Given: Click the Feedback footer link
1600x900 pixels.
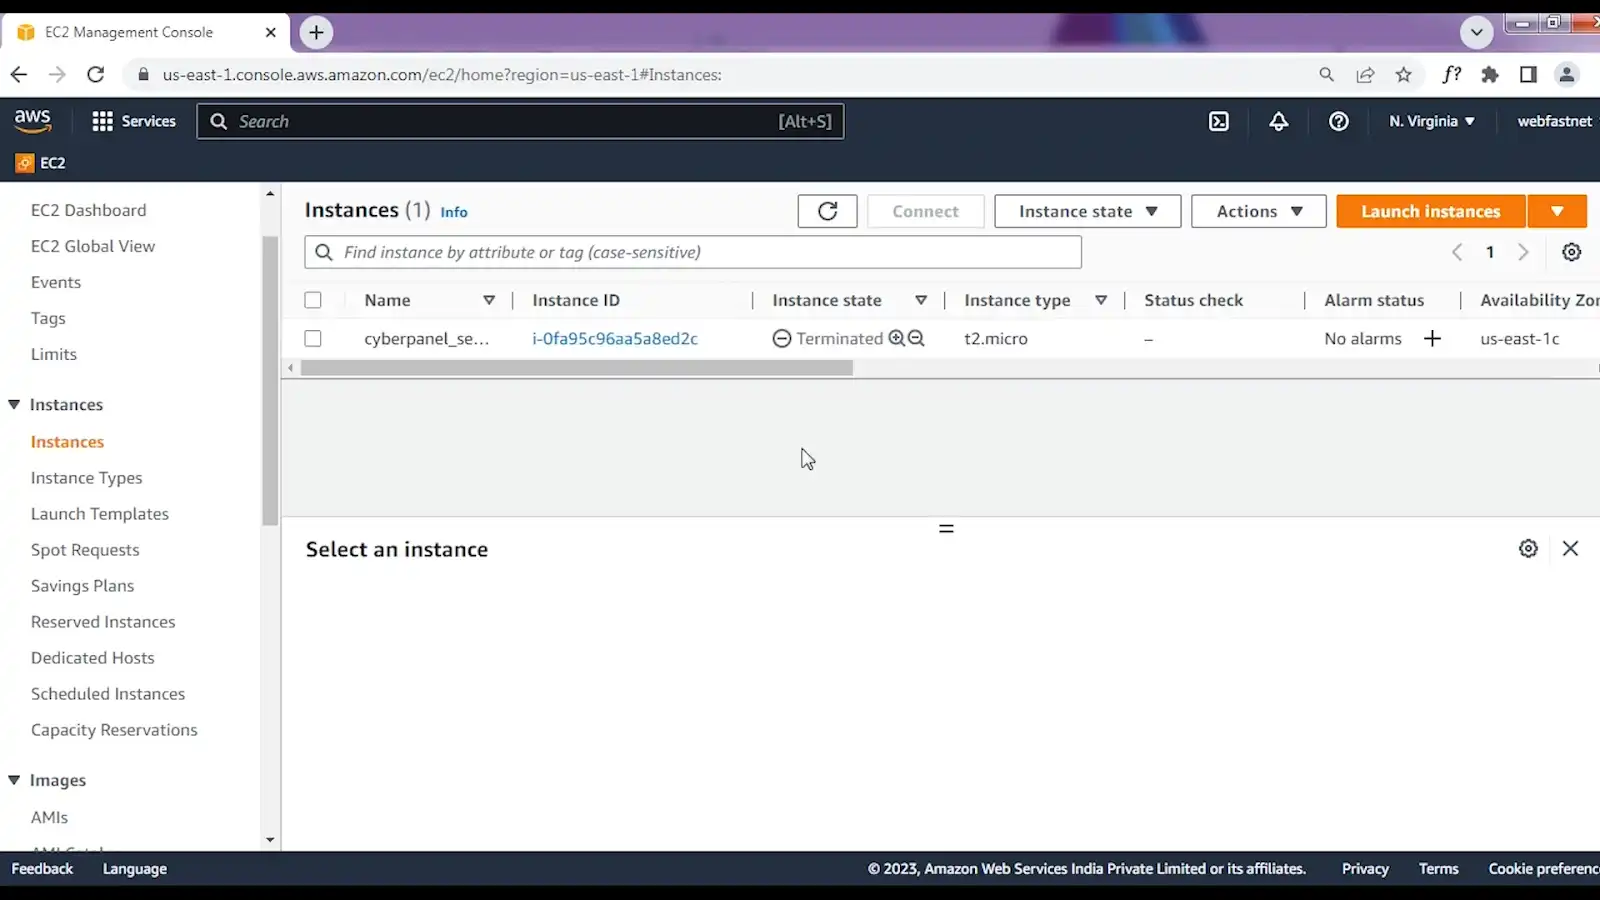Looking at the screenshot, I should coord(42,868).
